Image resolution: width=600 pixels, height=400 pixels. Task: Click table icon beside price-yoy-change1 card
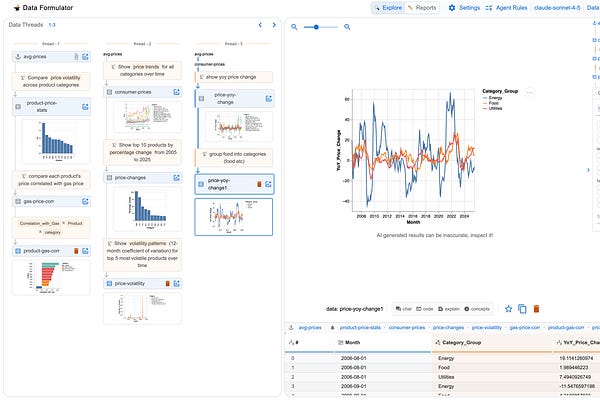(201, 184)
